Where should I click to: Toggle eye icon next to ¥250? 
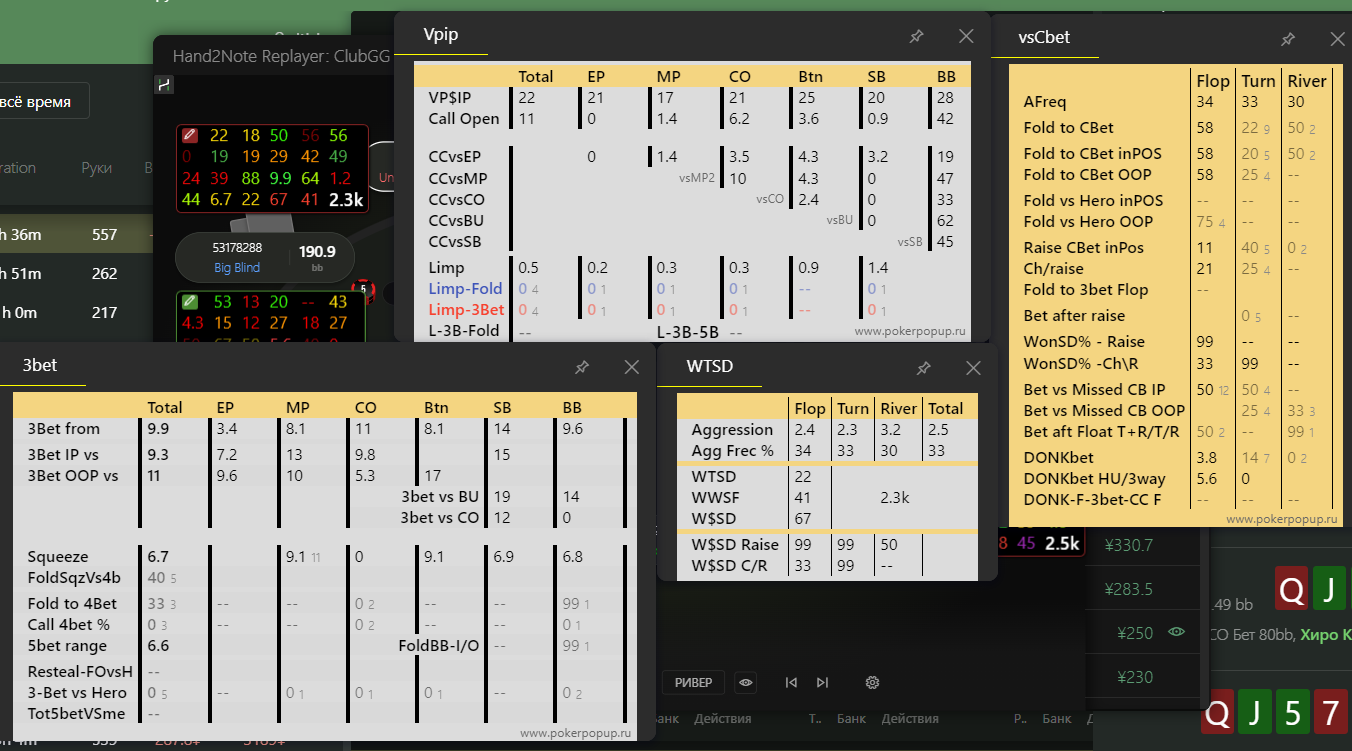point(1176,632)
